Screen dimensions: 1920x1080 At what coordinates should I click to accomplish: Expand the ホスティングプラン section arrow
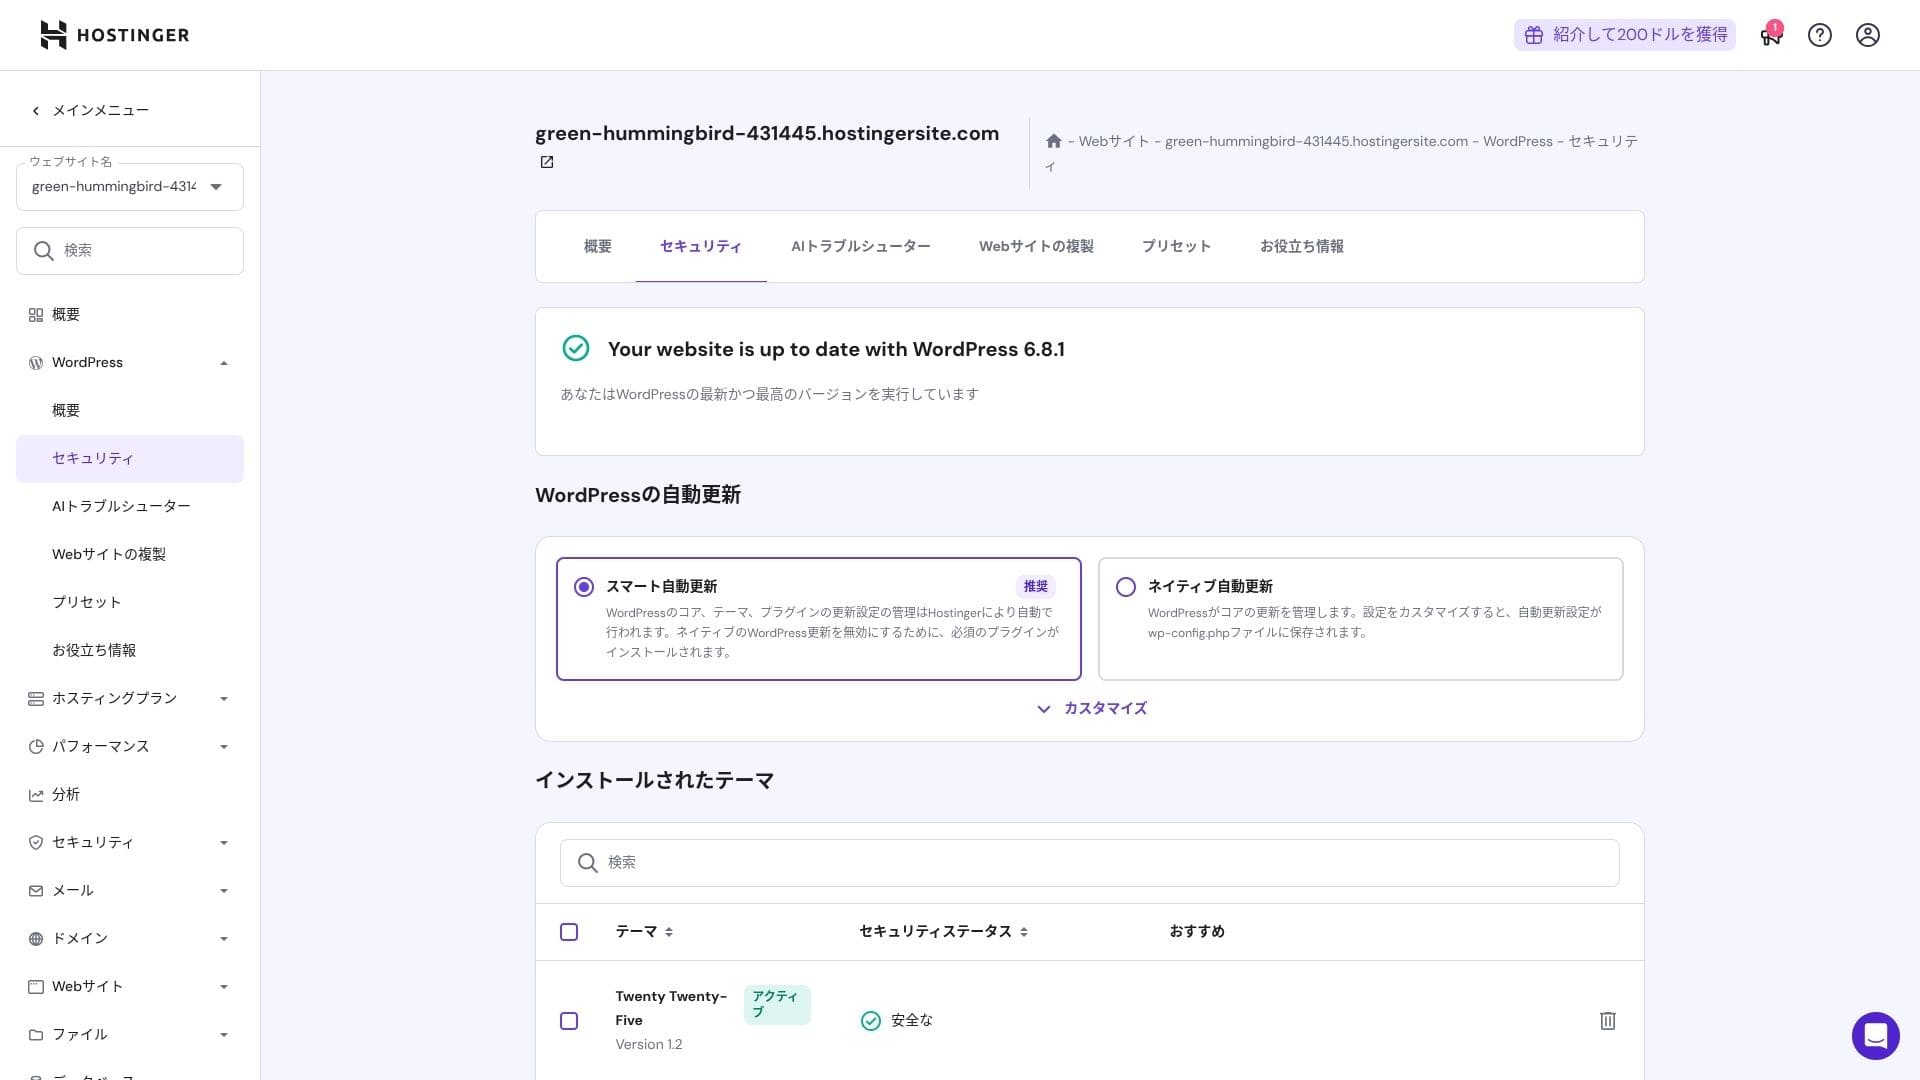point(224,699)
